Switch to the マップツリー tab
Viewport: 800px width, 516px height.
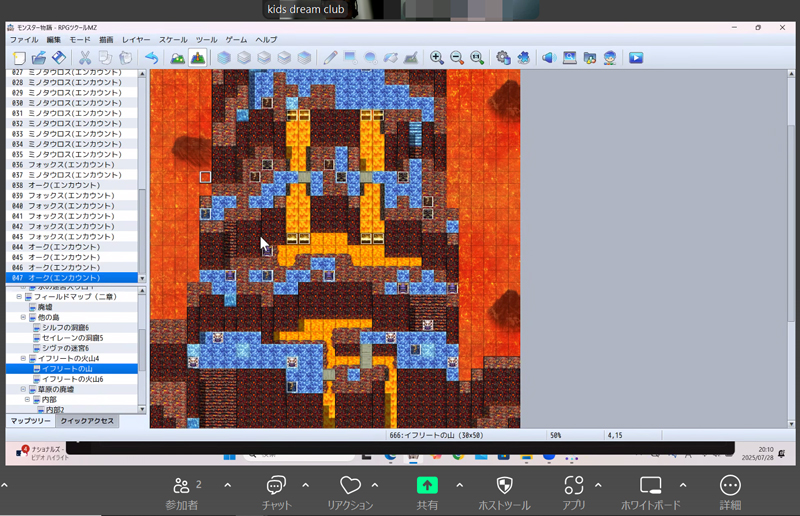click(31, 421)
